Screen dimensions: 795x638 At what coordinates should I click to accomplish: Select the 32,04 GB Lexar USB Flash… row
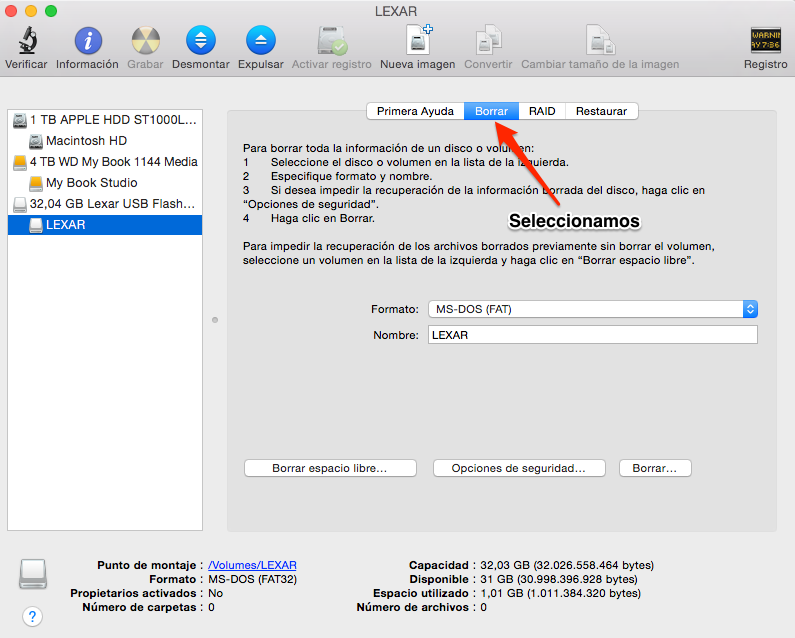(x=105, y=204)
